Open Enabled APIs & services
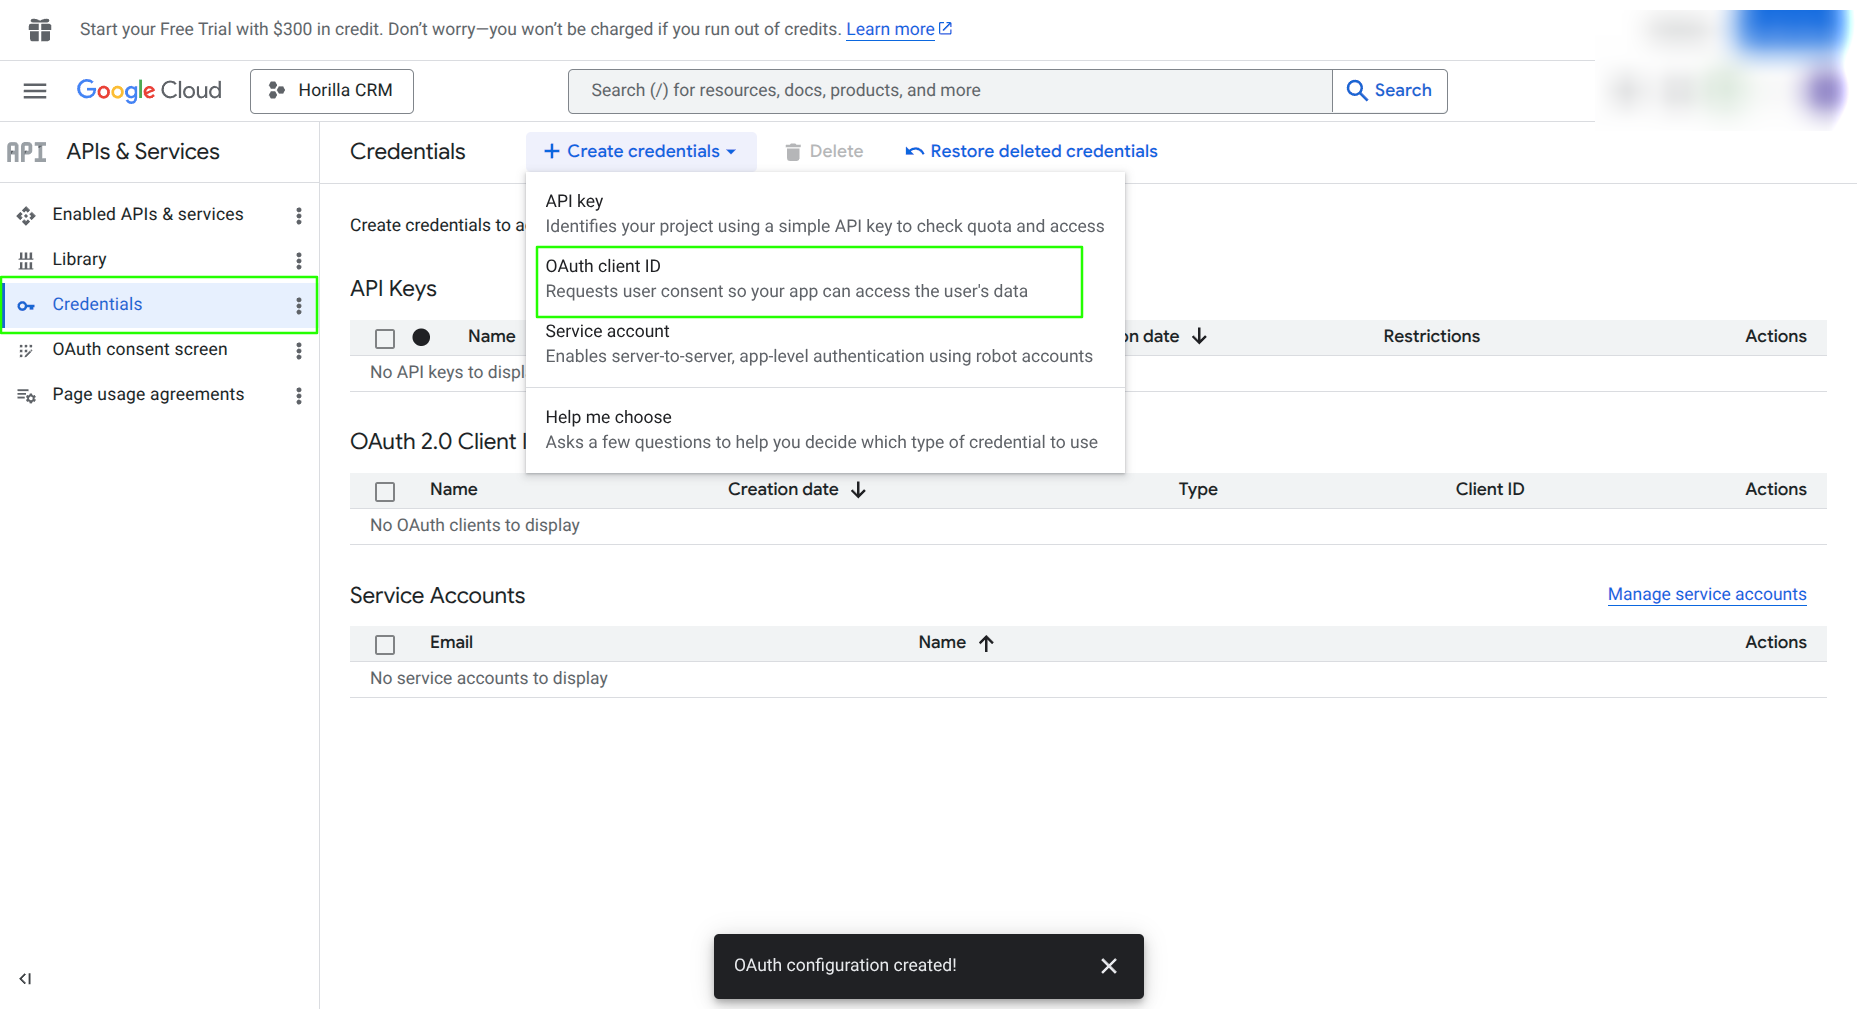The width and height of the screenshot is (1857, 1009). 148,214
